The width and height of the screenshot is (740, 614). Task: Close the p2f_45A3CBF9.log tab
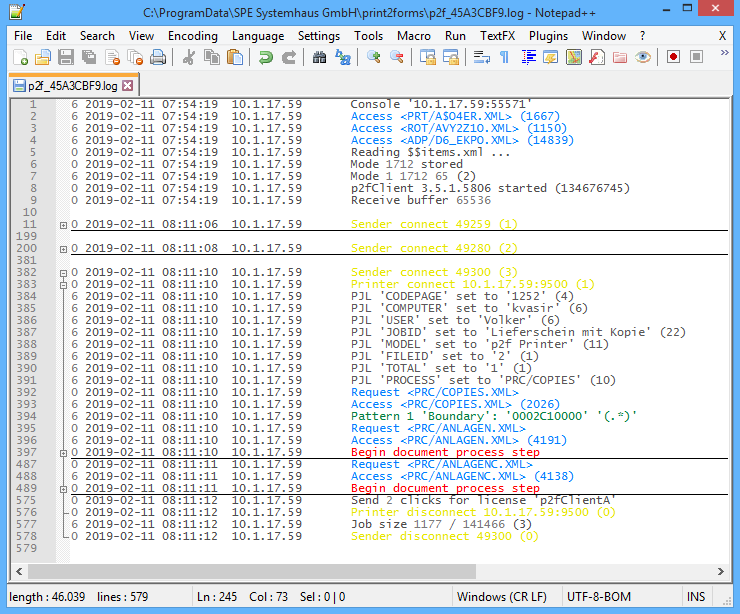tap(128, 85)
